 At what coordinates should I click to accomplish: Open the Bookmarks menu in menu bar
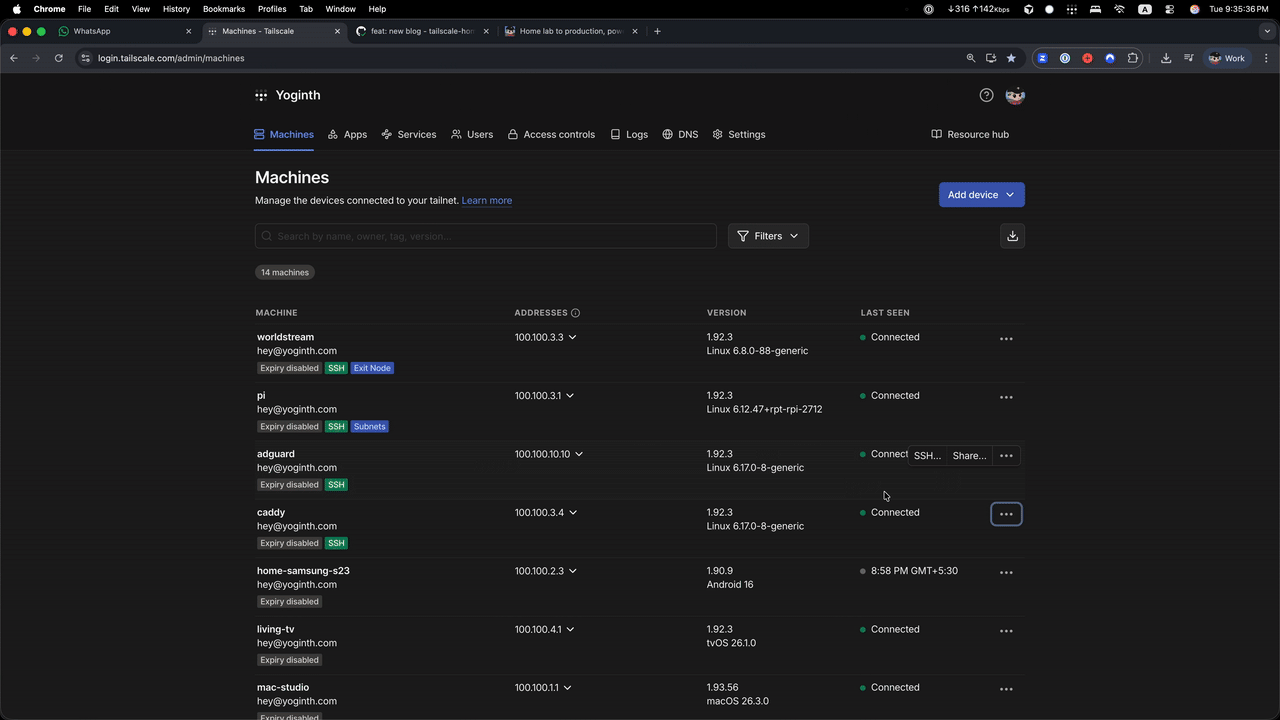(223, 9)
